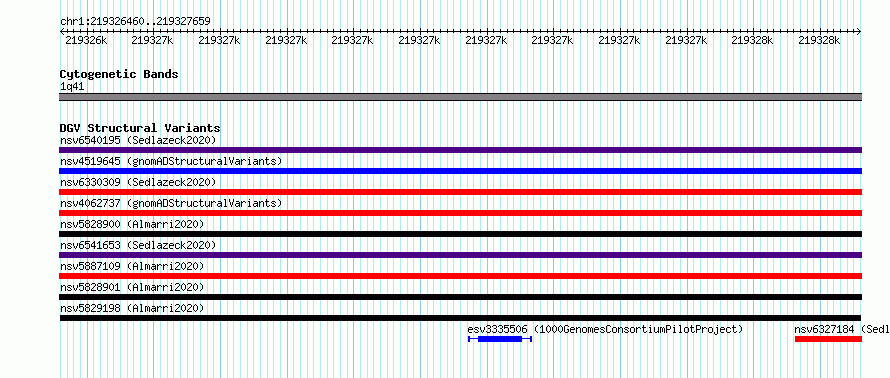
Task: Open nsv6540195 (Sedlazeck2020) label
Action: click(138, 140)
